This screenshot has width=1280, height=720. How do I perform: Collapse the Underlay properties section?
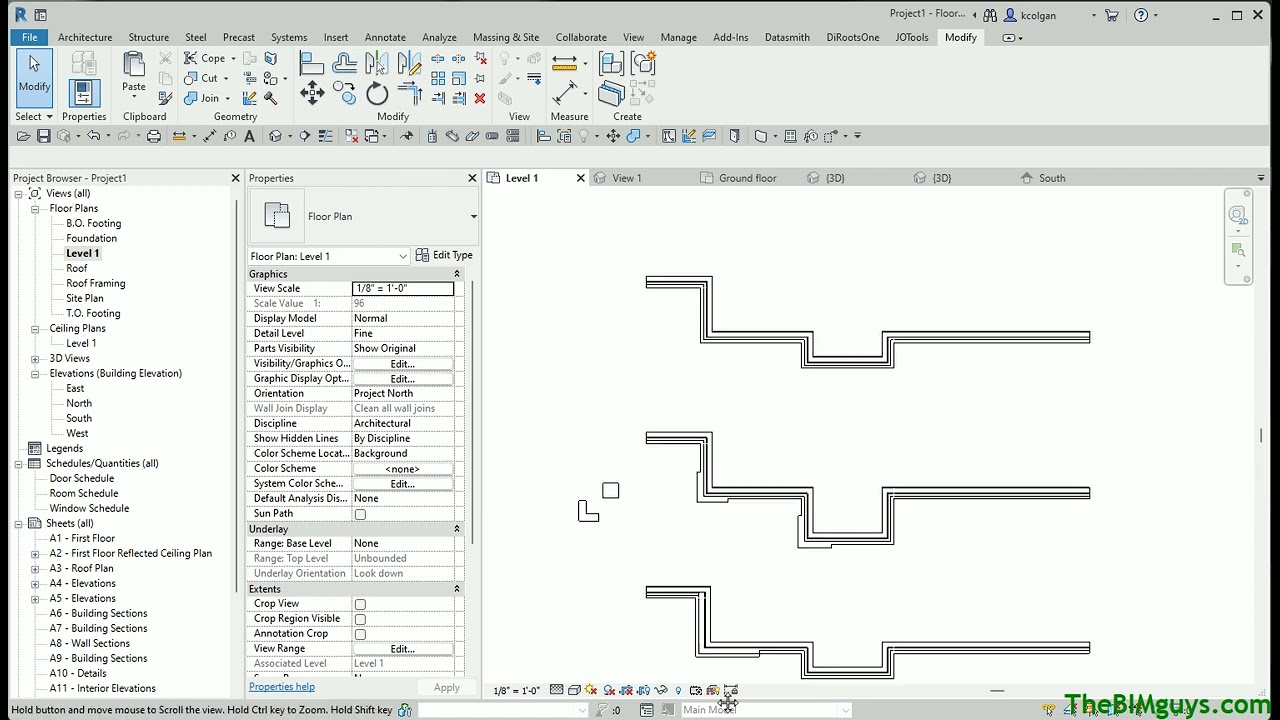point(457,529)
